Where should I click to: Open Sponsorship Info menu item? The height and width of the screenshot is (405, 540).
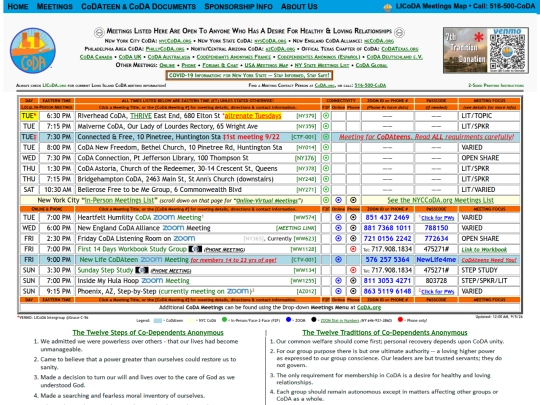tap(238, 7)
